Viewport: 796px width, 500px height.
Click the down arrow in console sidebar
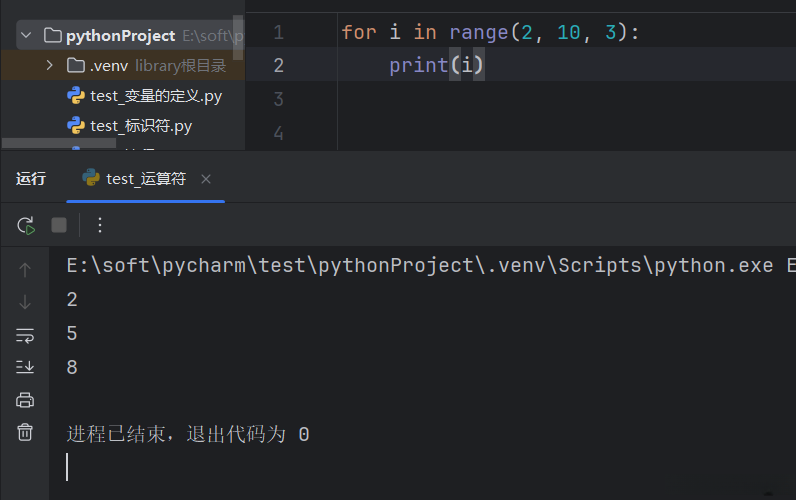pyautogui.click(x=25, y=302)
